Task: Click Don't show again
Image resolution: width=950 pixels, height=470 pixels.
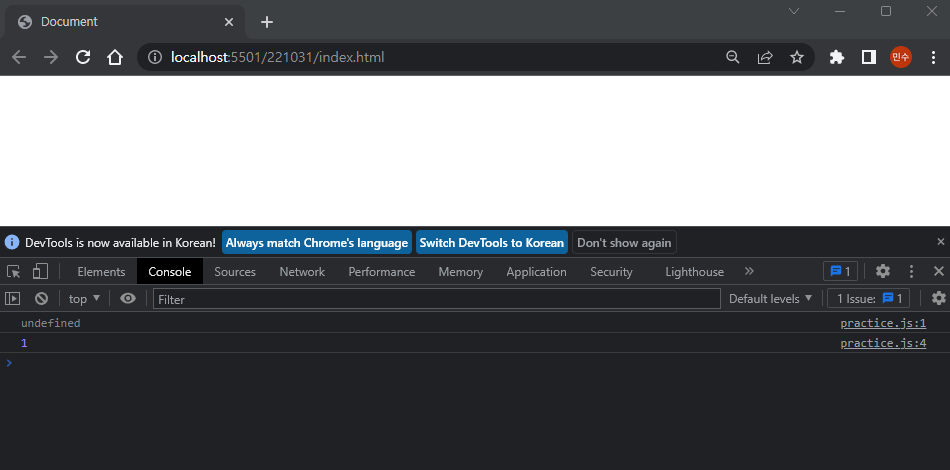Action: 624,243
